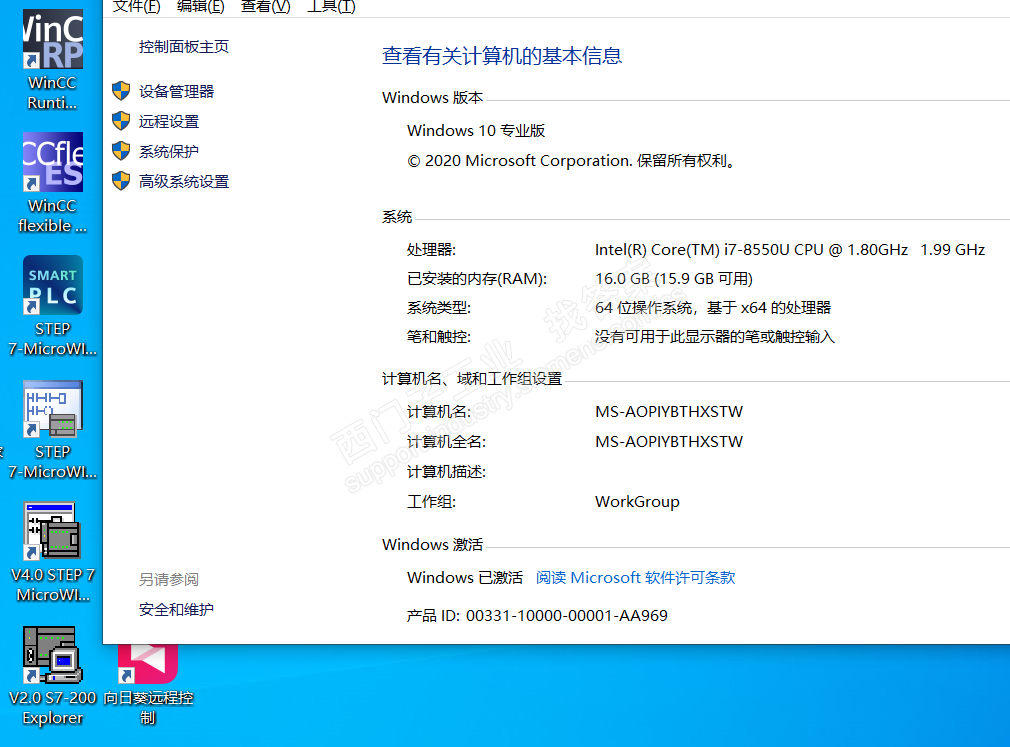This screenshot has width=1010, height=747.
Task: Click the 另请参阅 heading
Action: (169, 580)
